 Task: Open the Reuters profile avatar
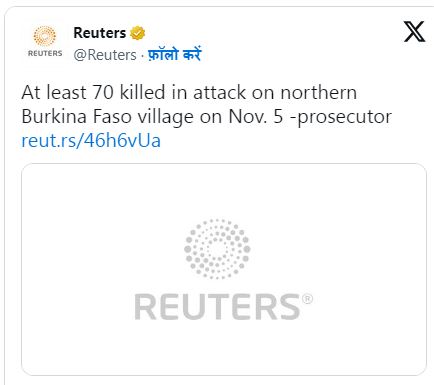tap(45, 42)
